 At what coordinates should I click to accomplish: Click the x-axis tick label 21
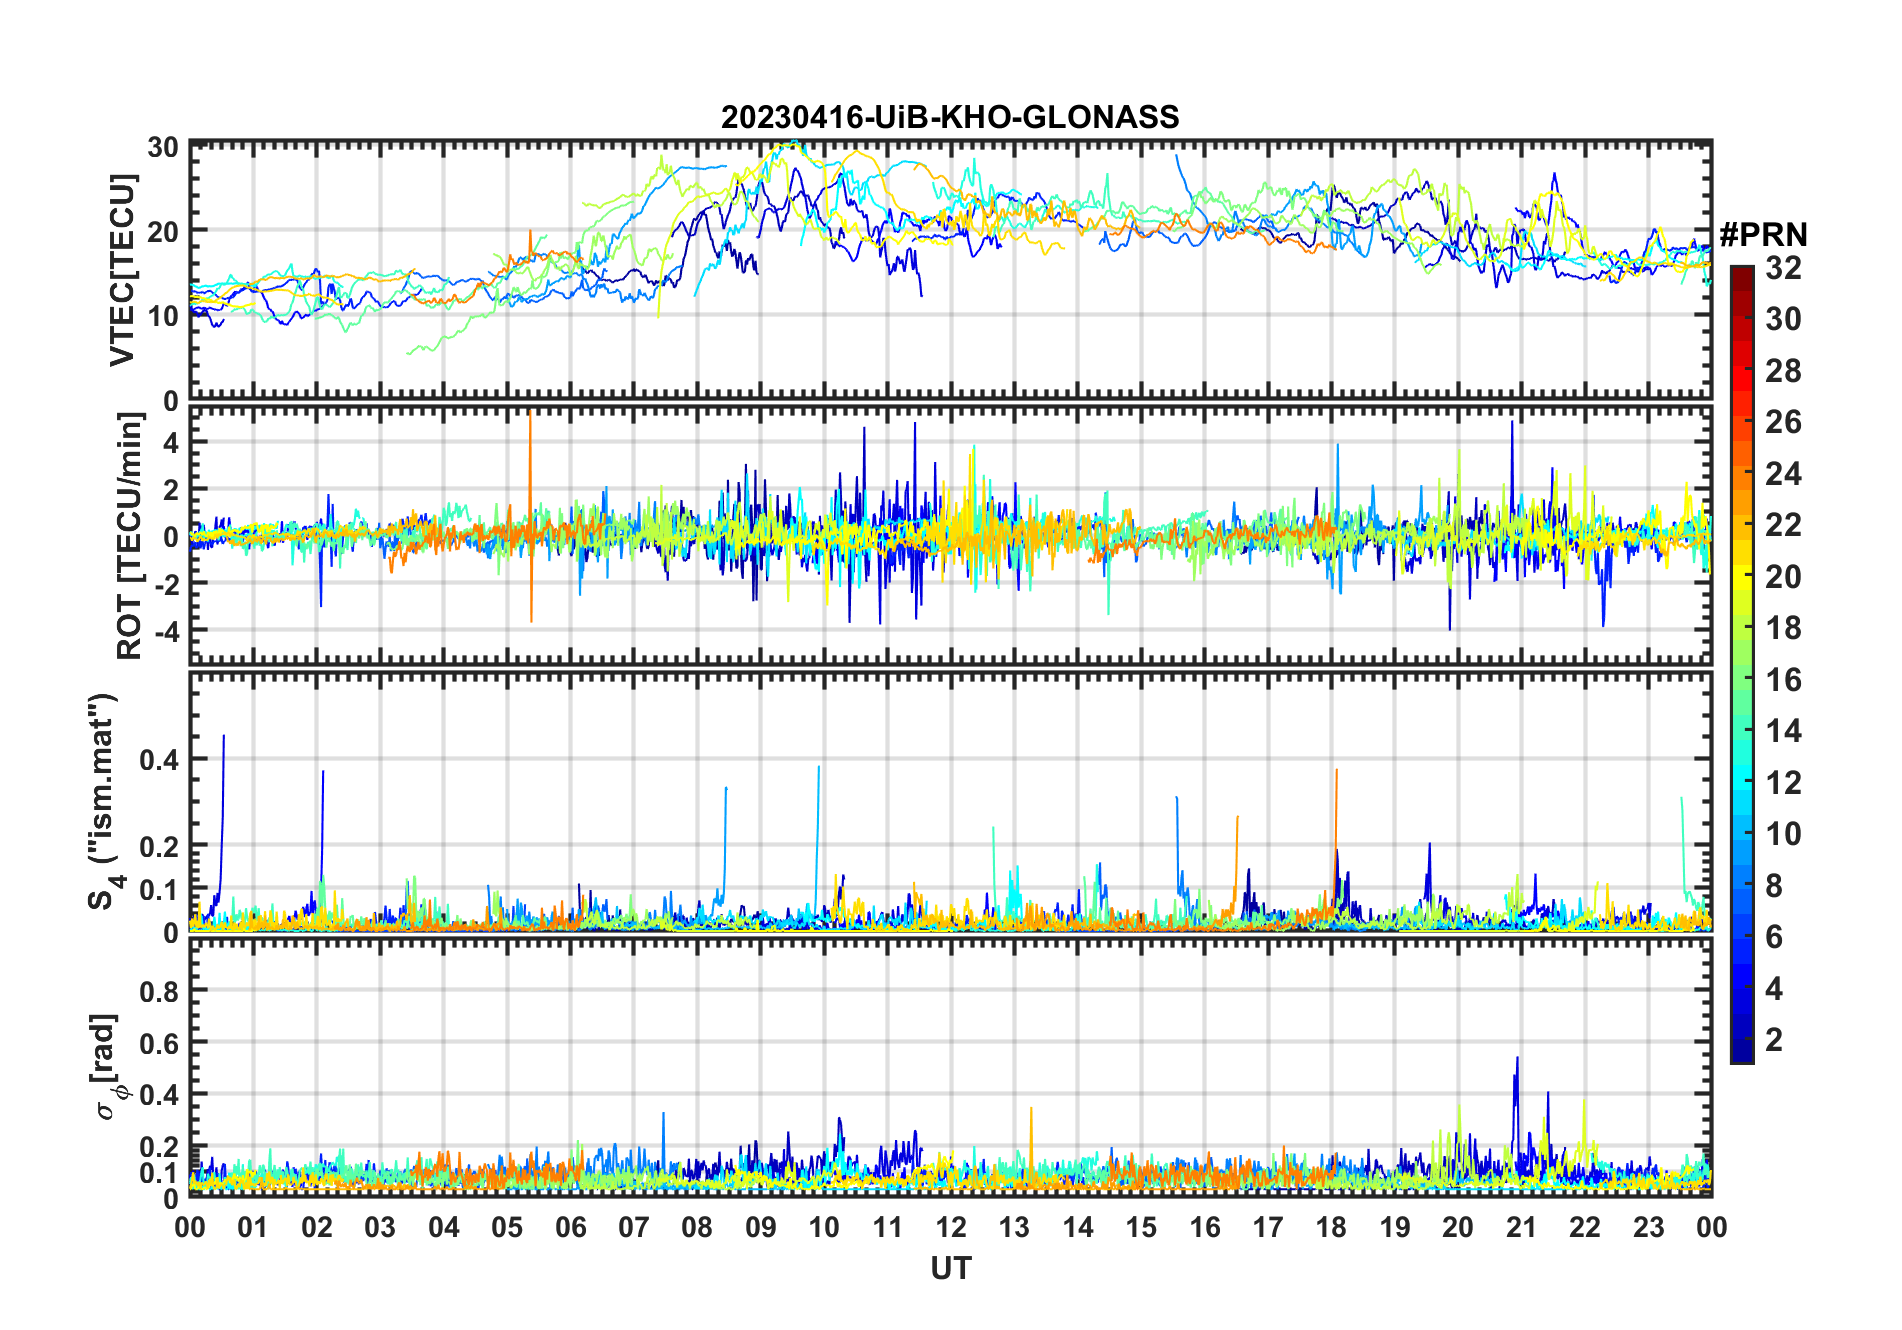coord(1521,1227)
